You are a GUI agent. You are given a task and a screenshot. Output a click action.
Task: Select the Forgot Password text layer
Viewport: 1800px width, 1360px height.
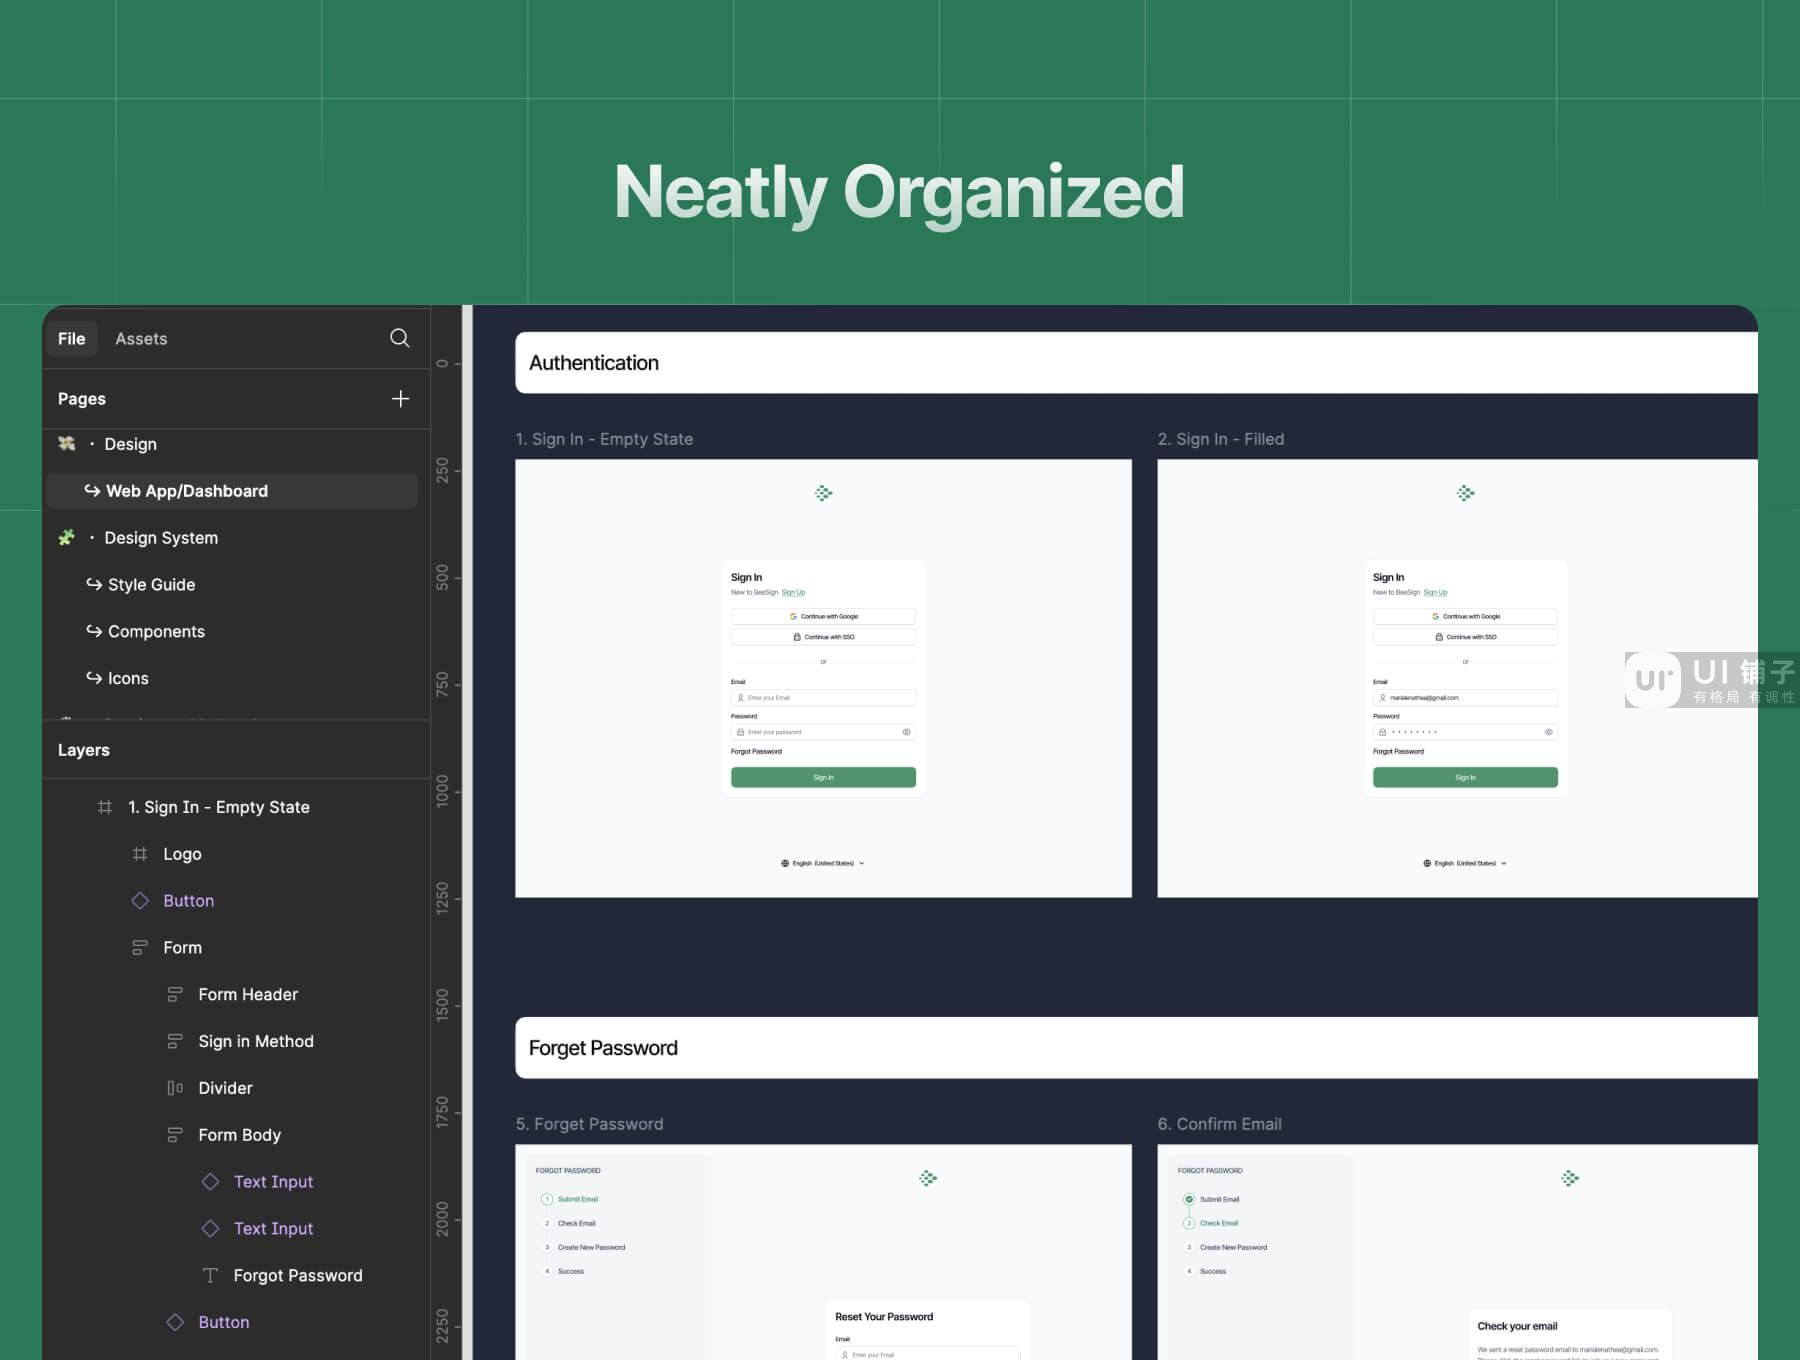point(298,1275)
